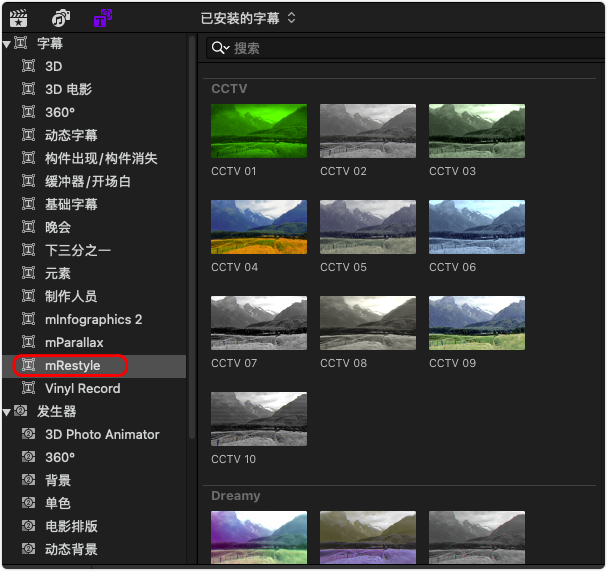The image size is (607, 571).
Task: Open the Libraries sidebar clapperboard icon
Action: pyautogui.click(x=19, y=18)
